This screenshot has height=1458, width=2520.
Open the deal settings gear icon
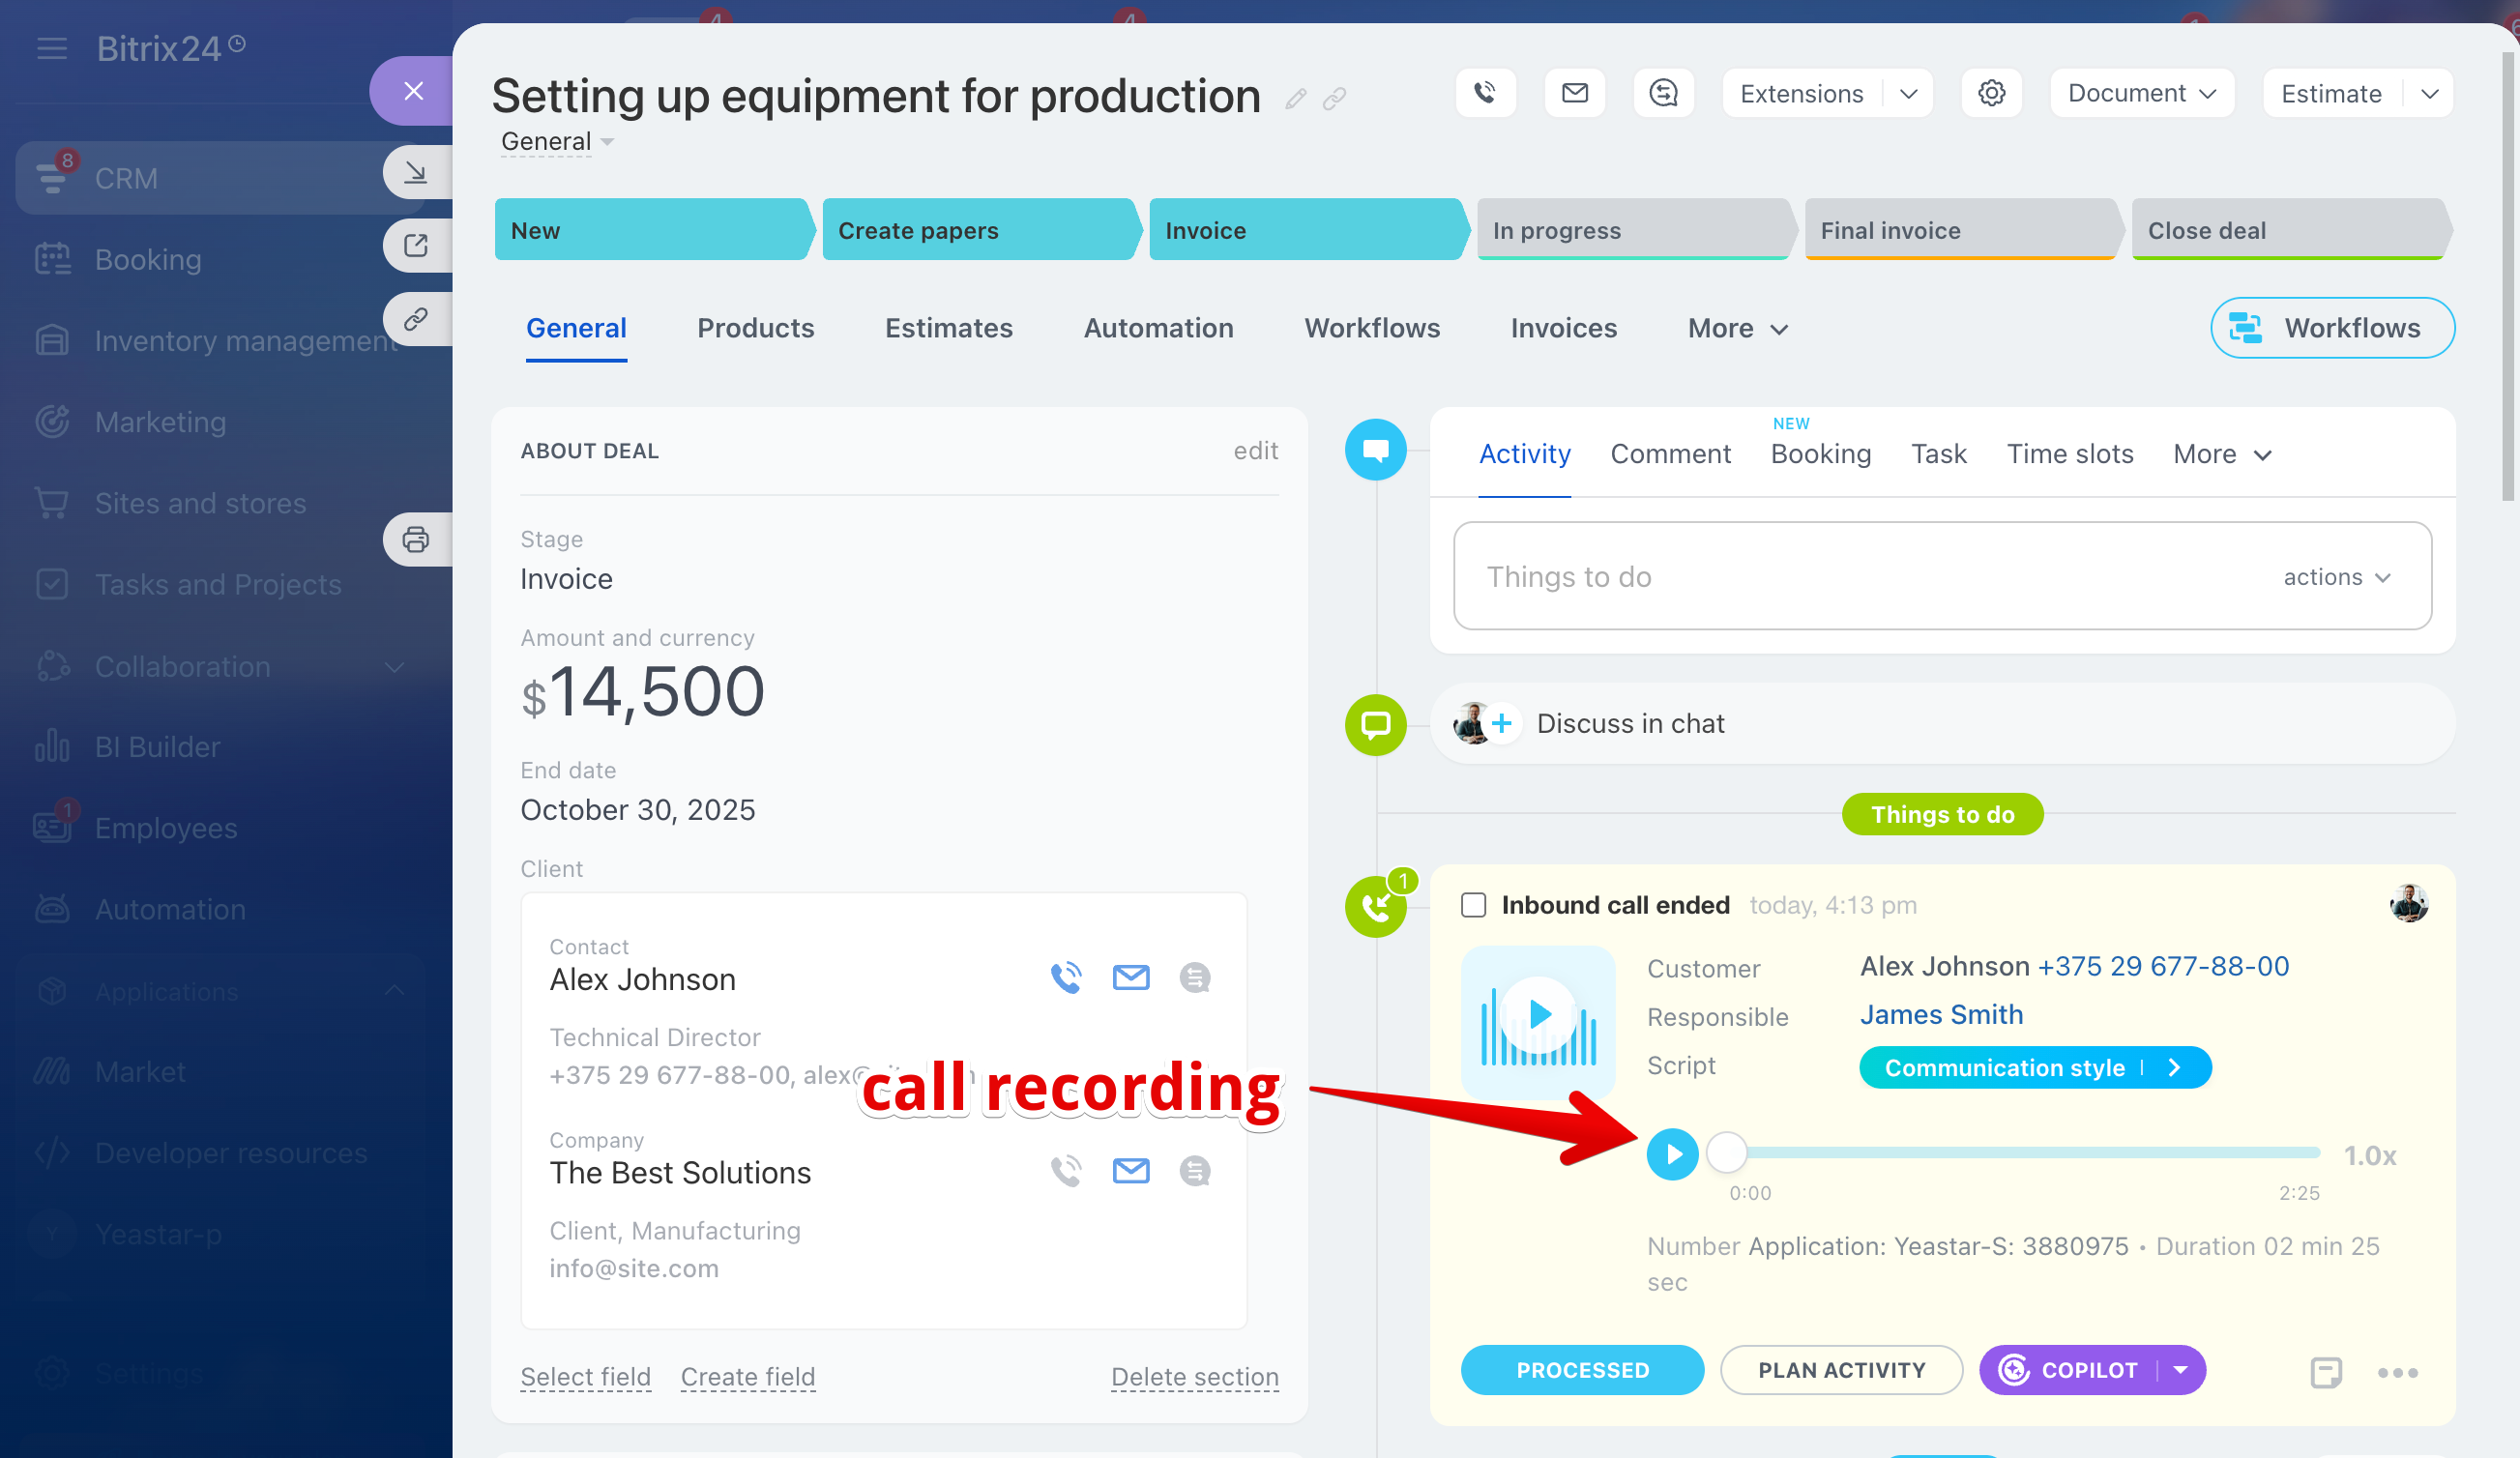point(1991,93)
